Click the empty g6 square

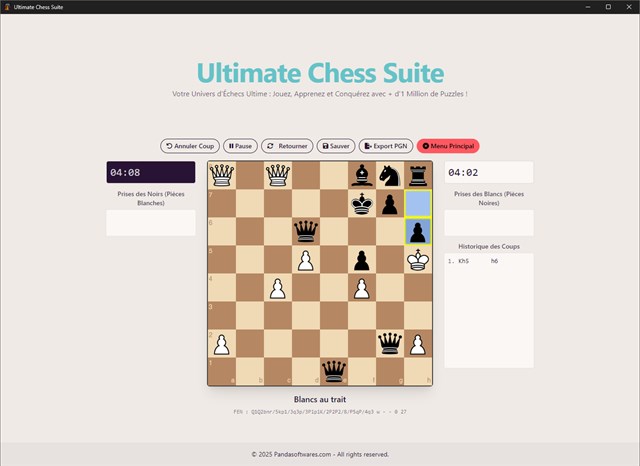390,231
